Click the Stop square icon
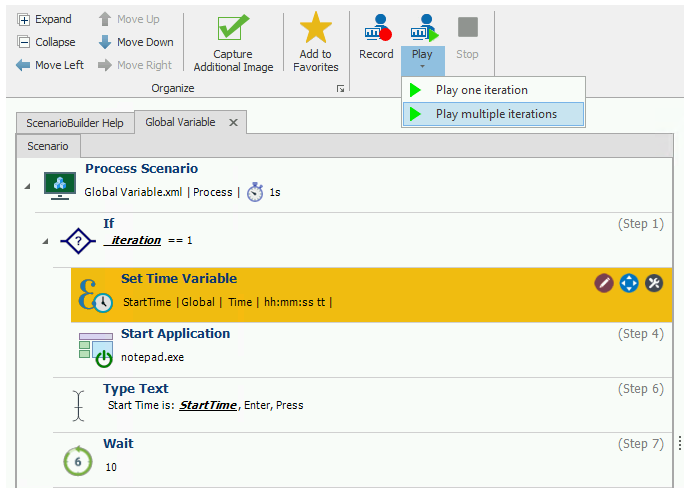 coord(468,27)
